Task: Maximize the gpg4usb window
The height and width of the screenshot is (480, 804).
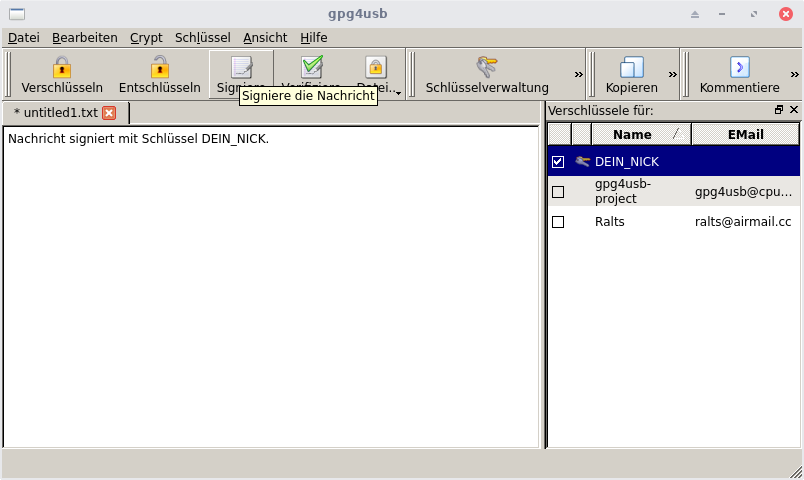Action: (754, 14)
